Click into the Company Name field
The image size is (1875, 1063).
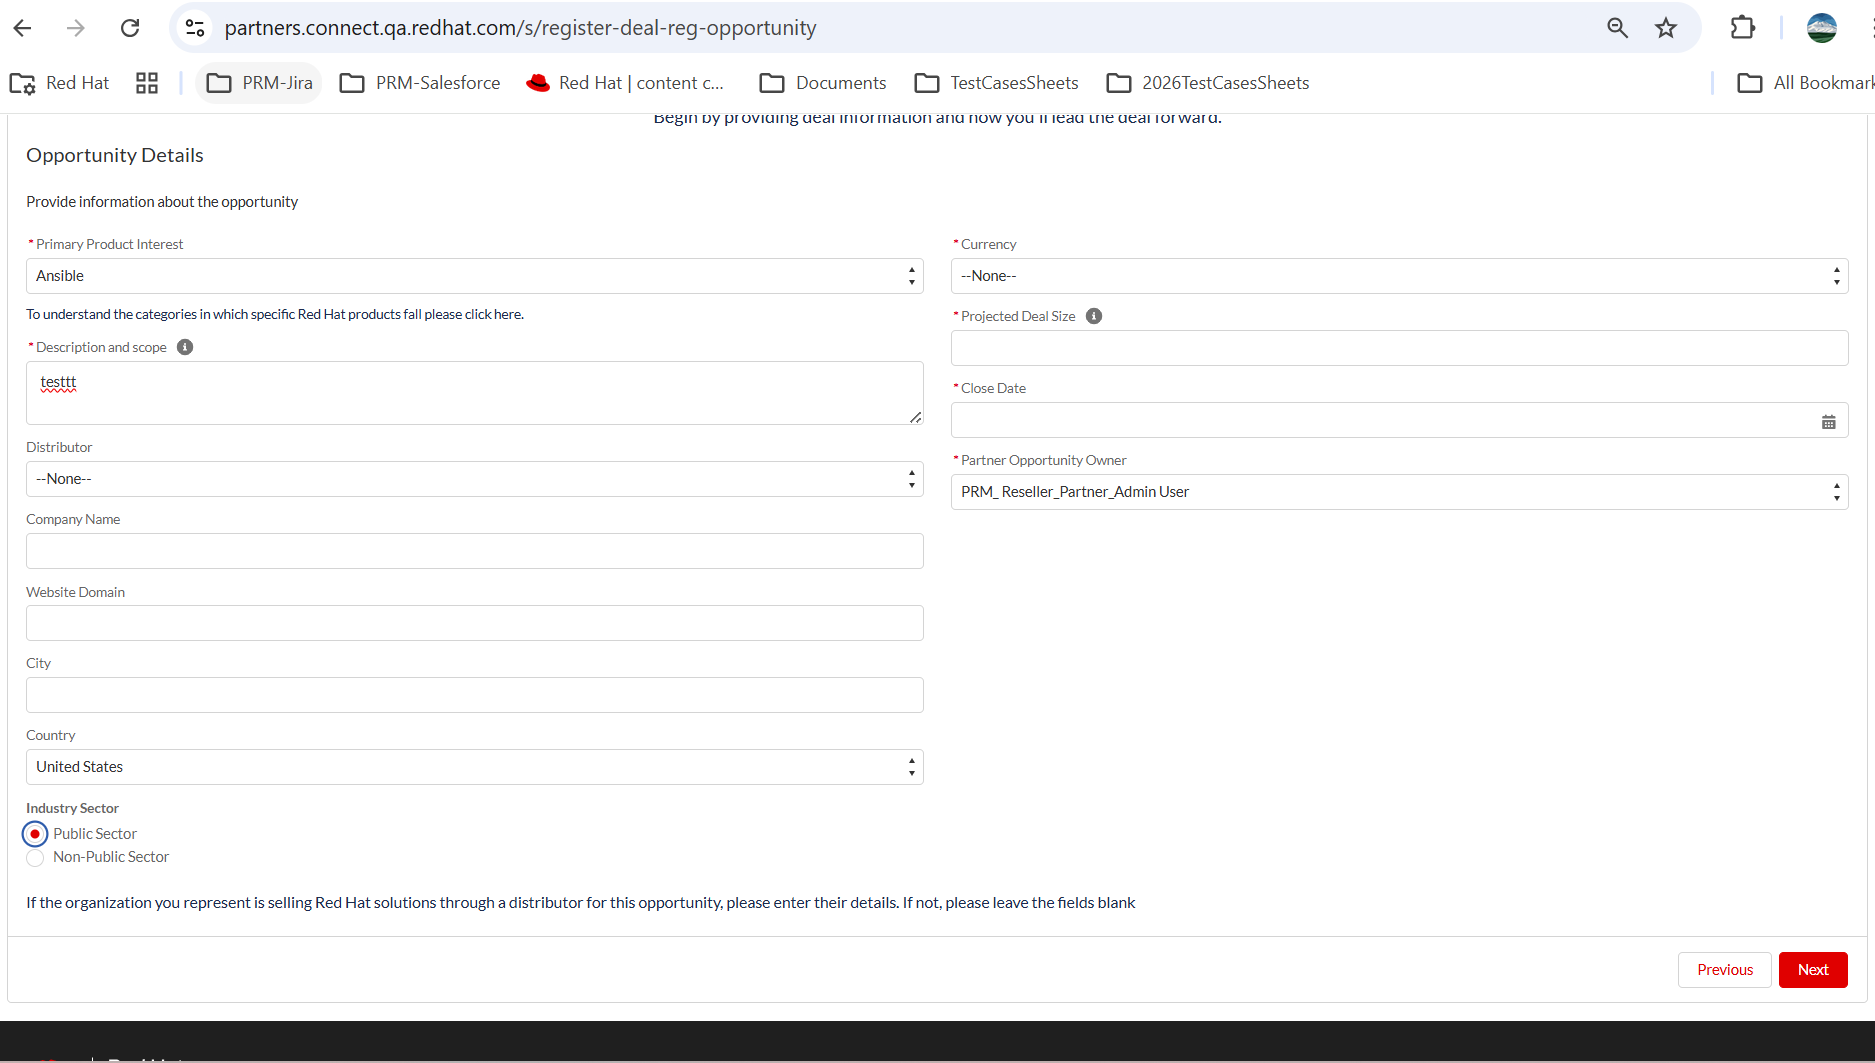click(x=474, y=551)
